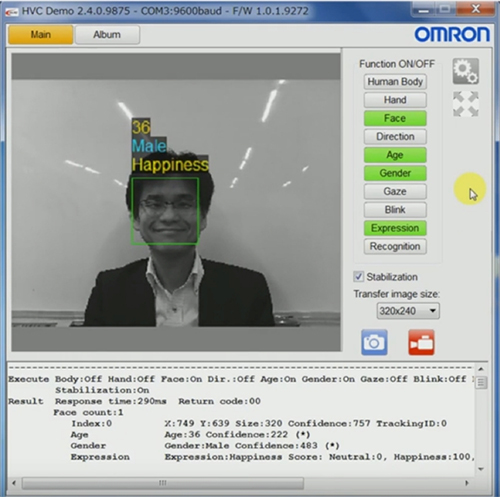Click the horizontal scrollbar left arrow
The image size is (500, 497).
pyautogui.click(x=14, y=483)
